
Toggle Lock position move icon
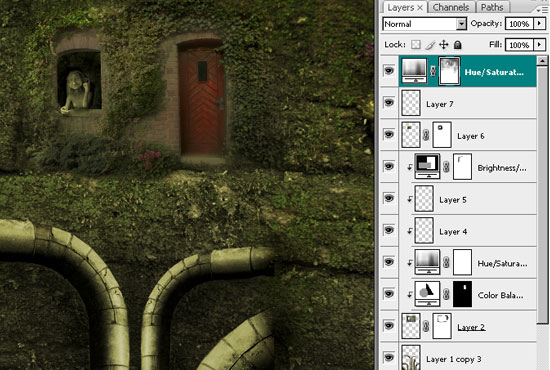(x=444, y=45)
